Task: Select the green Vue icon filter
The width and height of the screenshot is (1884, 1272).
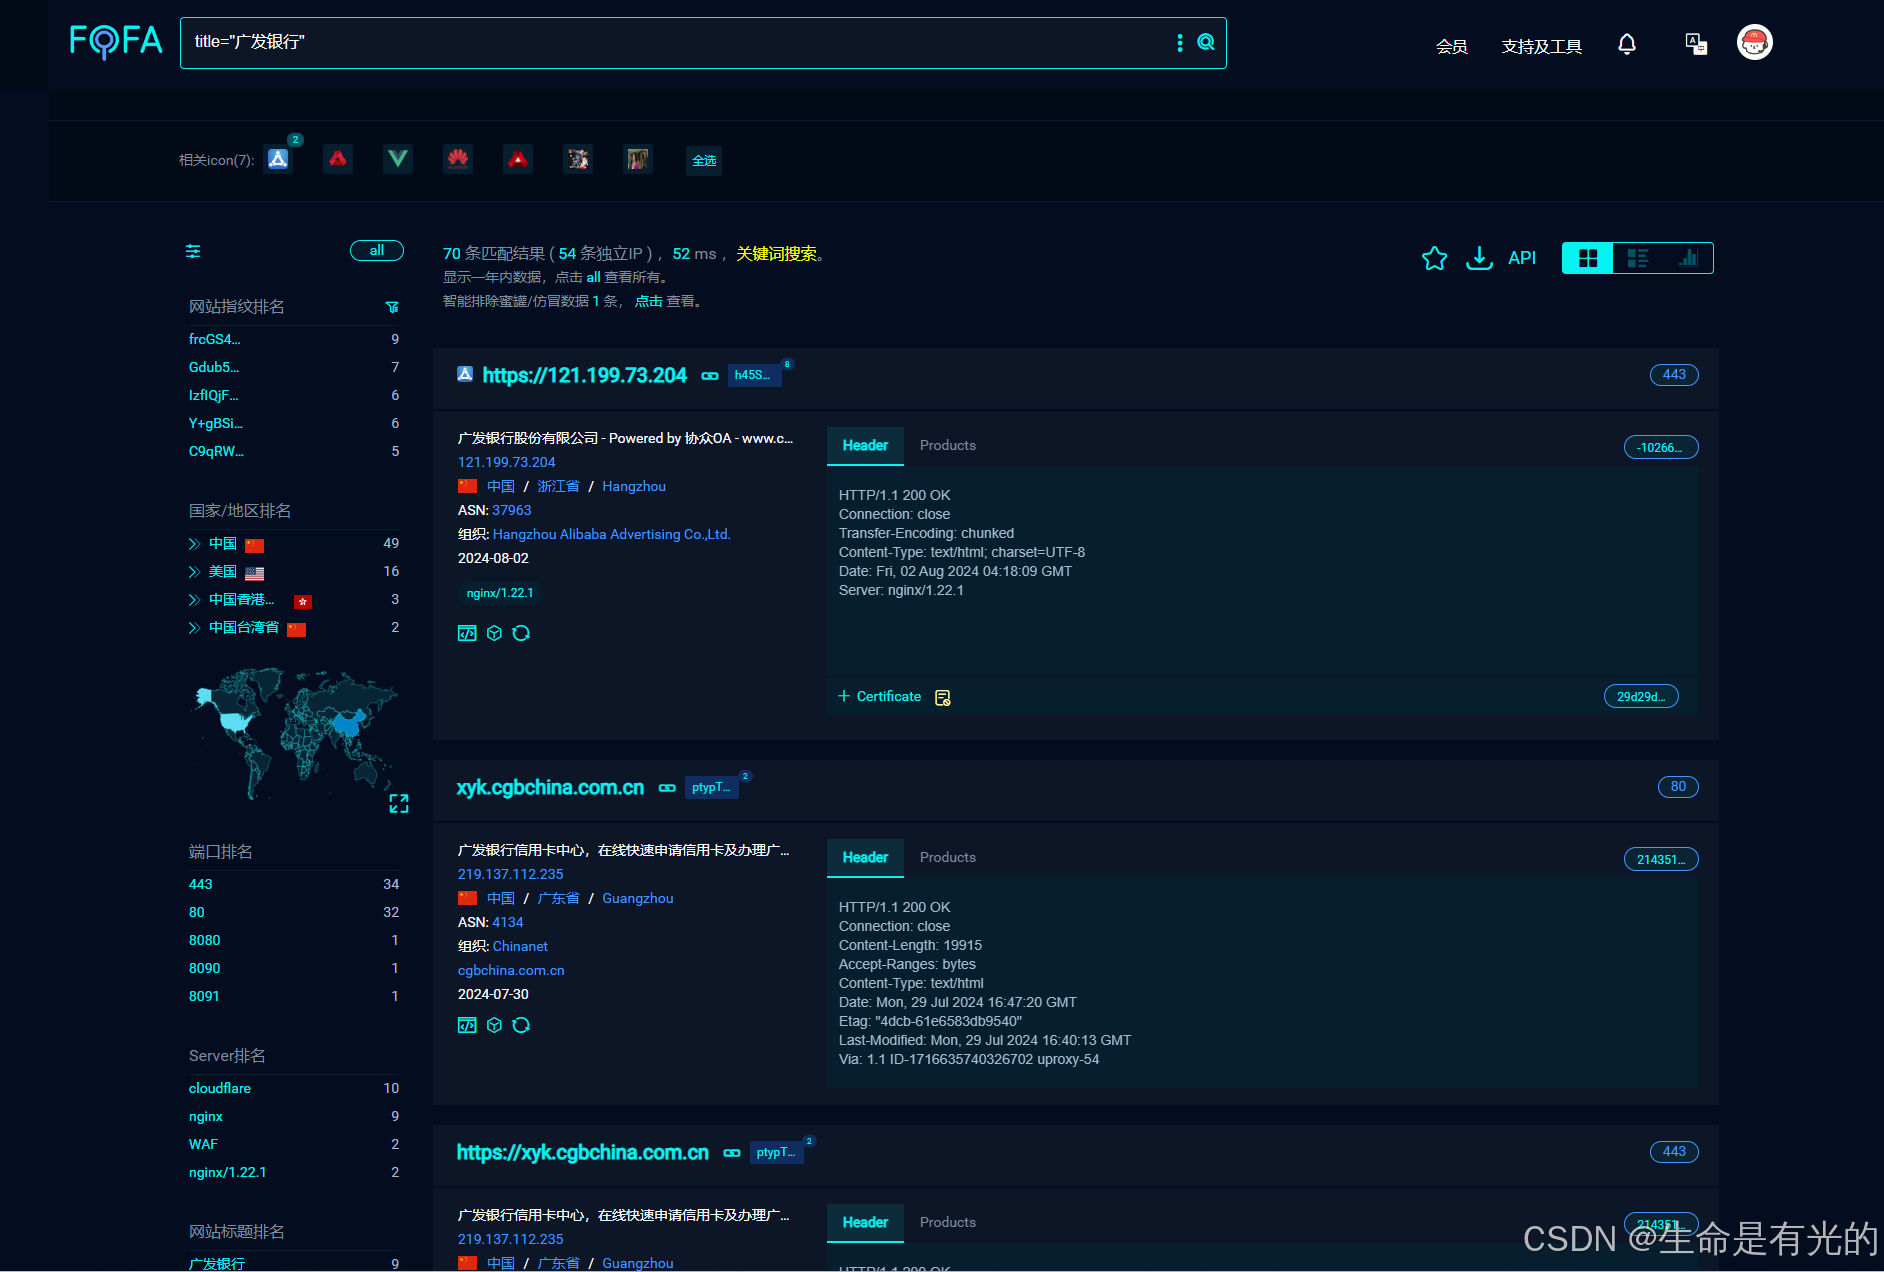Action: click(x=398, y=159)
